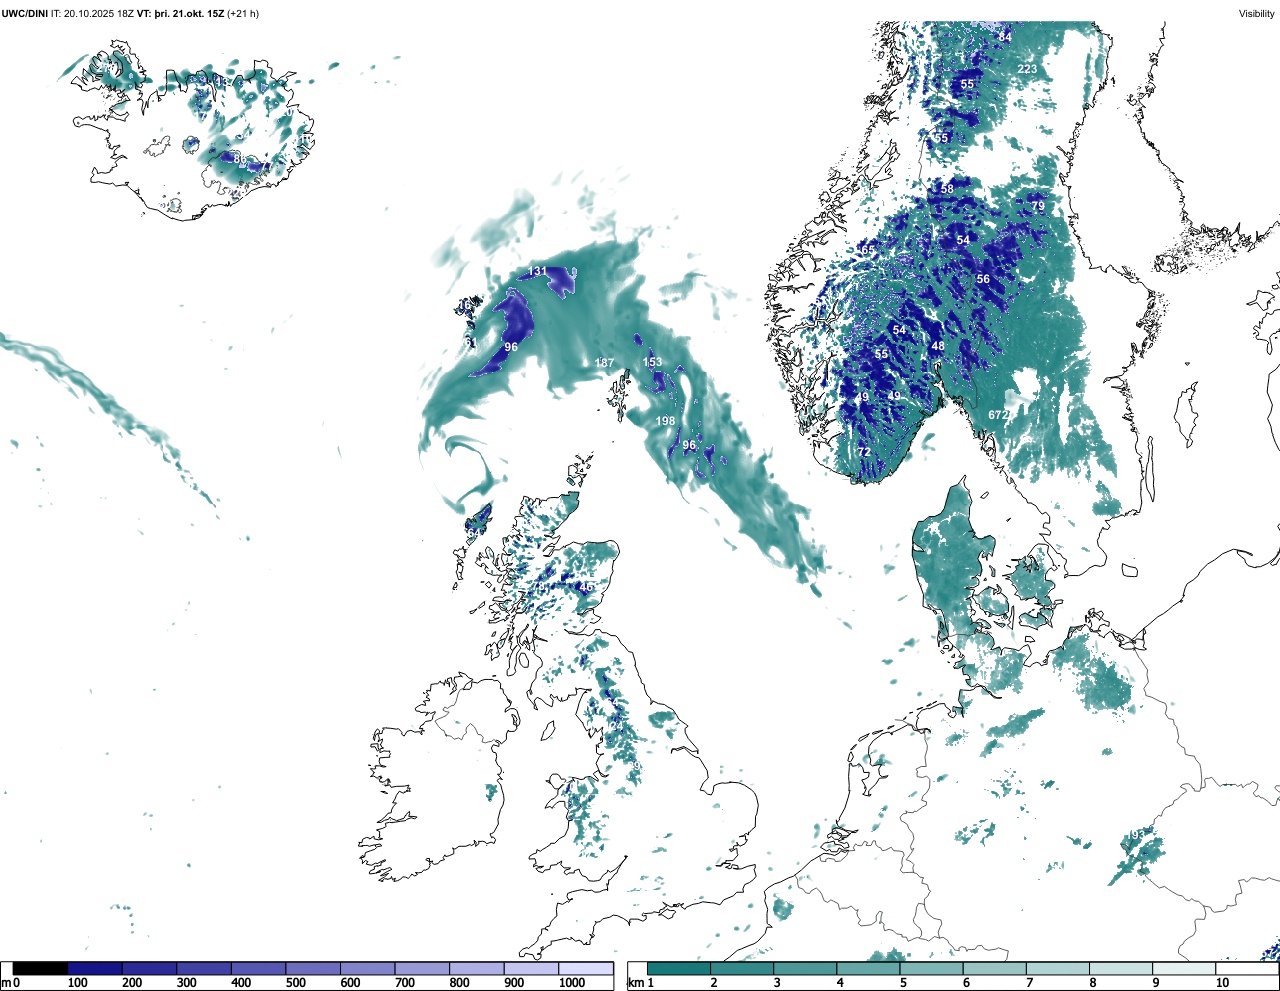Click the 7–8 km light teal swatch
This screenshot has height=991, width=1280.
(x=1057, y=968)
